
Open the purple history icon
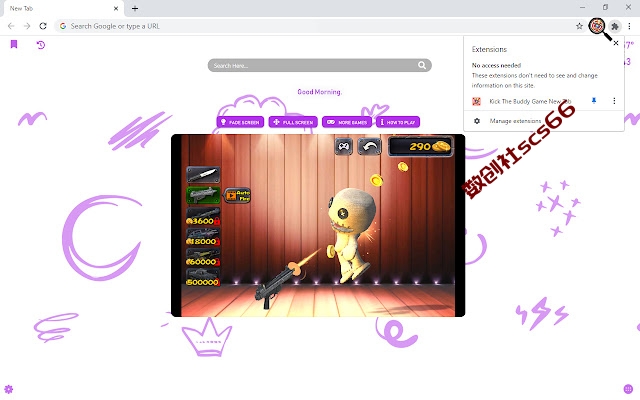click(x=40, y=44)
